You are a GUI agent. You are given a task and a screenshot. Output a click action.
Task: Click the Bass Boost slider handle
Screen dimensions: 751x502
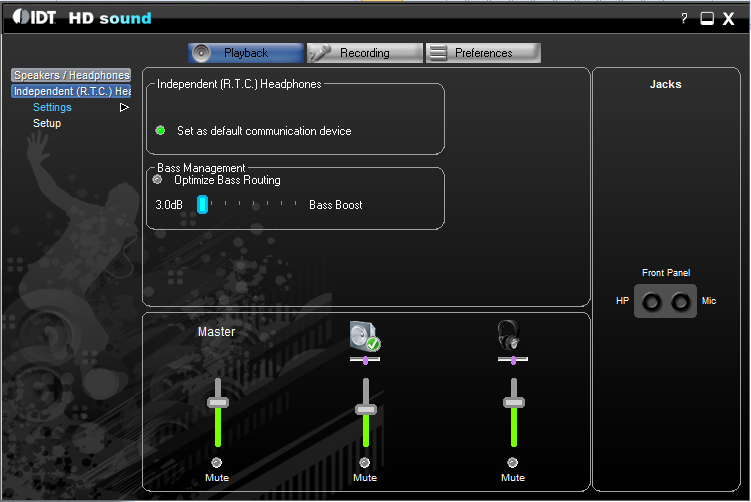(202, 205)
